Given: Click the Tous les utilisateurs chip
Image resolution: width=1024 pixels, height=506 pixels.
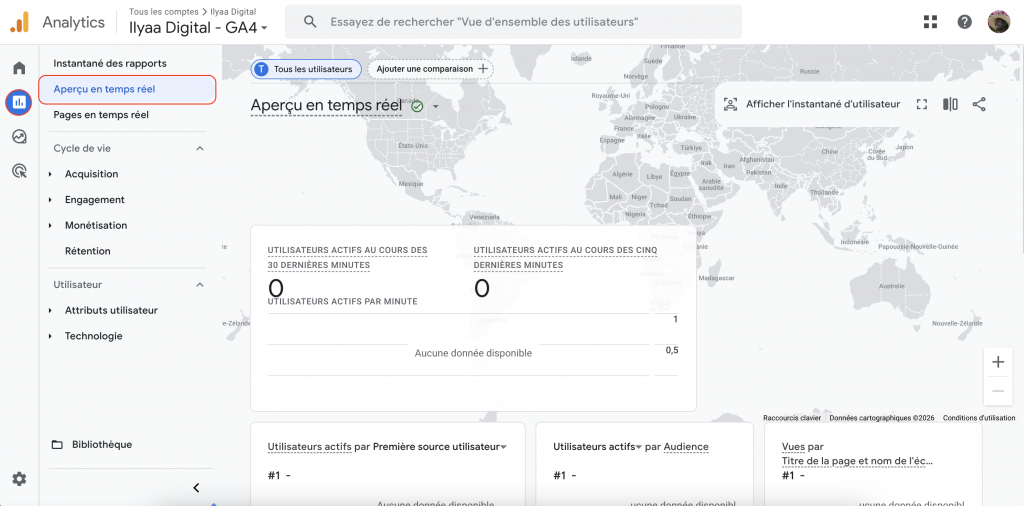Looking at the screenshot, I should click(306, 69).
